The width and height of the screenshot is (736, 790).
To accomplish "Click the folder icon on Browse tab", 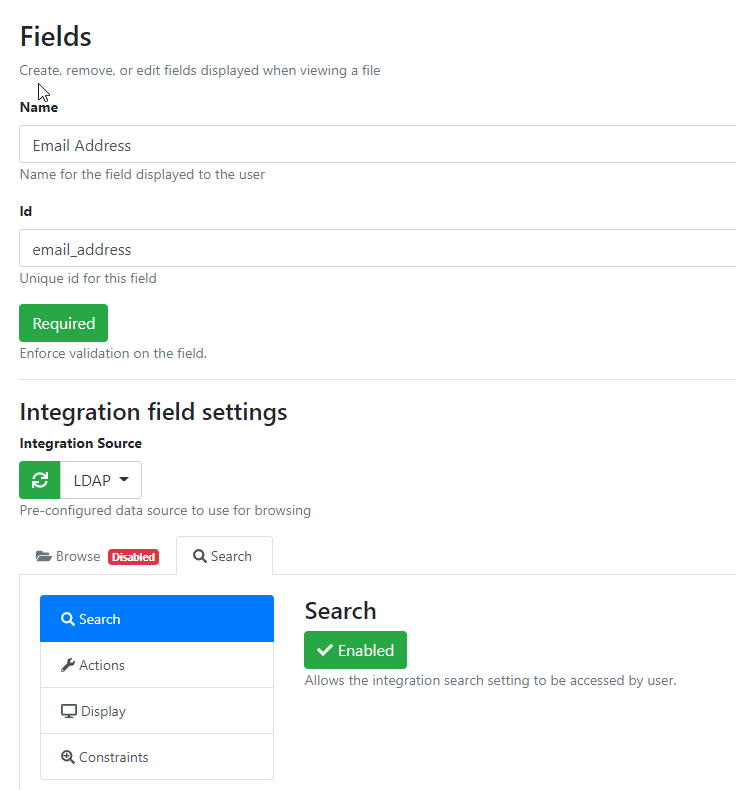I will click(43, 556).
